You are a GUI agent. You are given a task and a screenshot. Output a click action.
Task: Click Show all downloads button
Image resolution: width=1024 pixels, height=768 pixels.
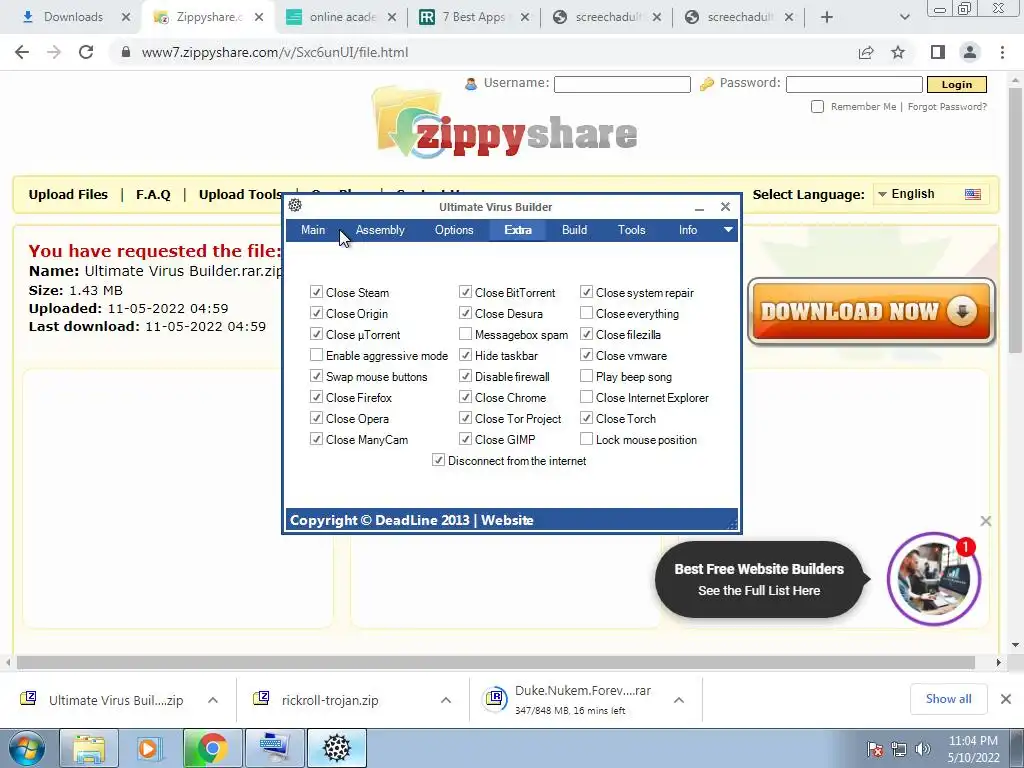click(x=948, y=699)
